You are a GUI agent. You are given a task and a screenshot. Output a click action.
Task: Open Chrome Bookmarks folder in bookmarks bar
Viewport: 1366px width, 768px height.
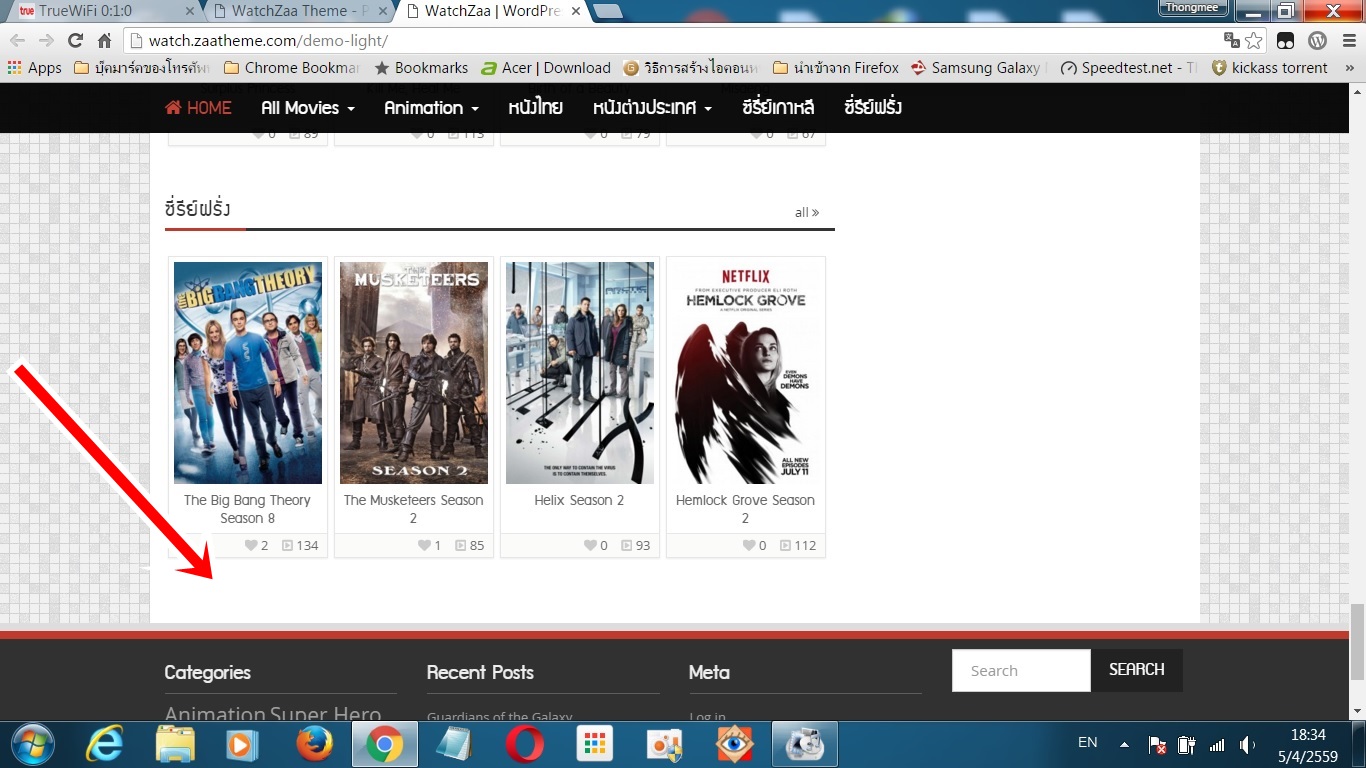click(x=292, y=68)
